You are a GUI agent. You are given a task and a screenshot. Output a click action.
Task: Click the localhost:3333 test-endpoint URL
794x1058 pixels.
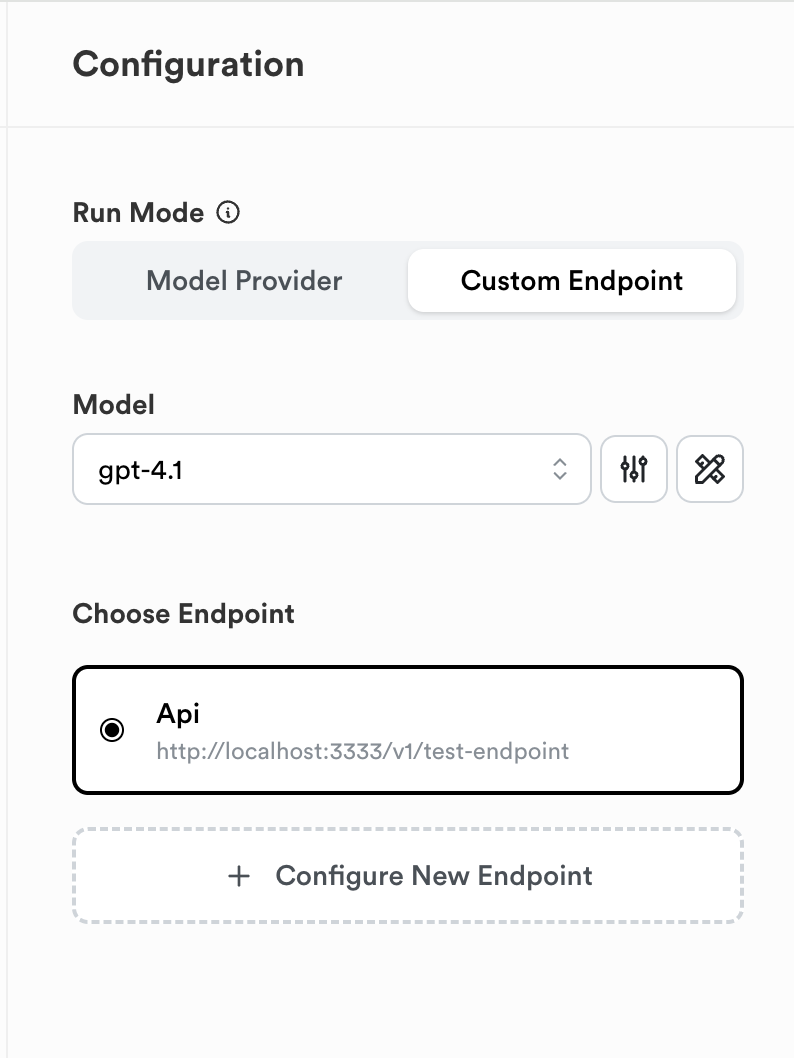363,751
